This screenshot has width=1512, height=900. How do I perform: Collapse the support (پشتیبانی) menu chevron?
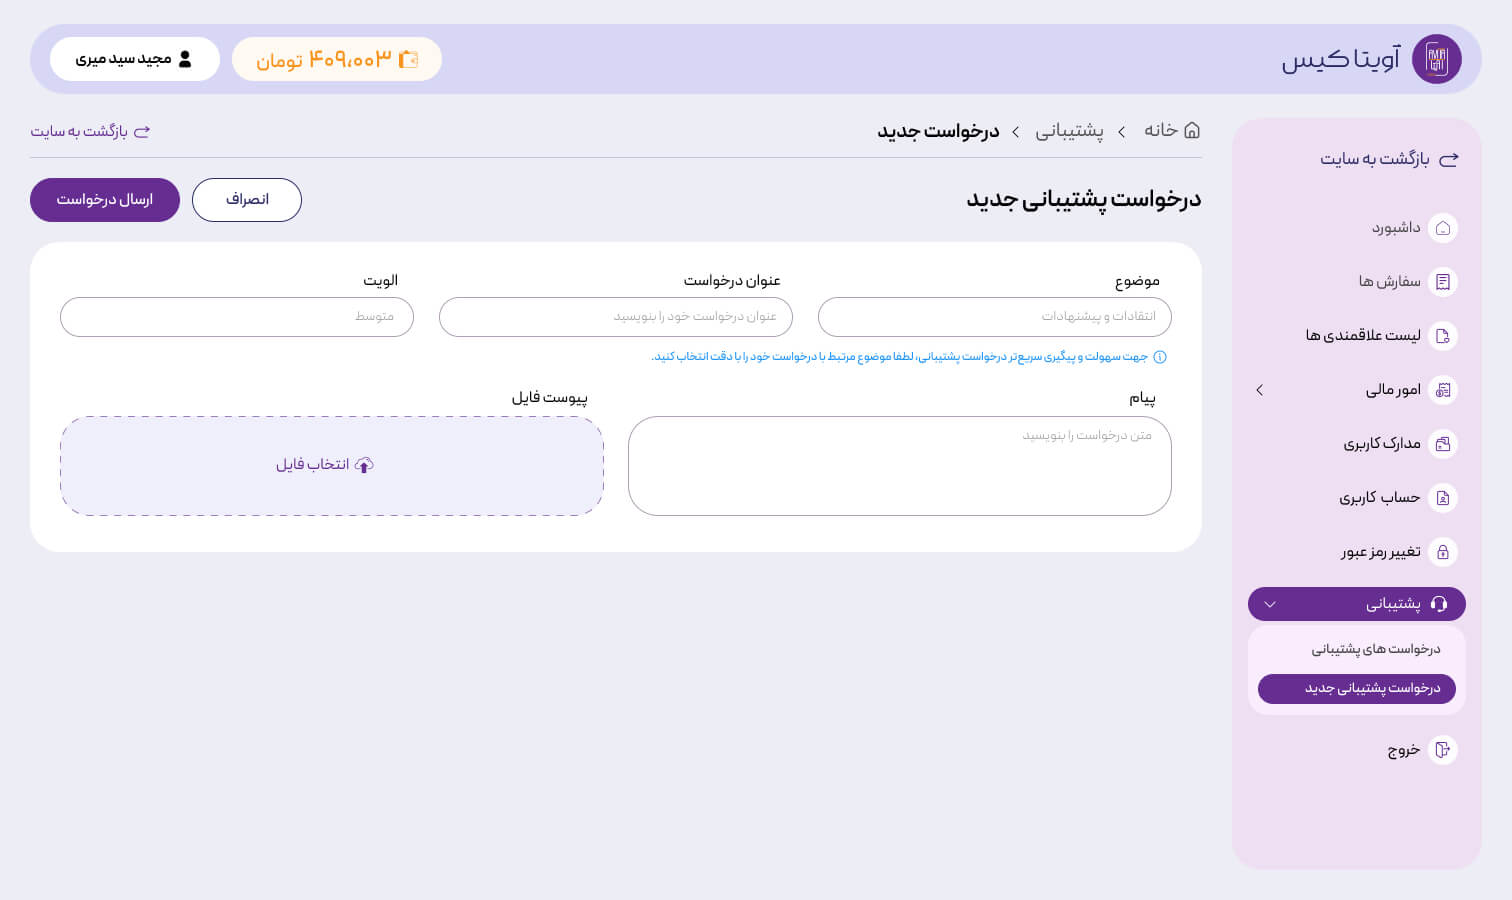[1270, 604]
